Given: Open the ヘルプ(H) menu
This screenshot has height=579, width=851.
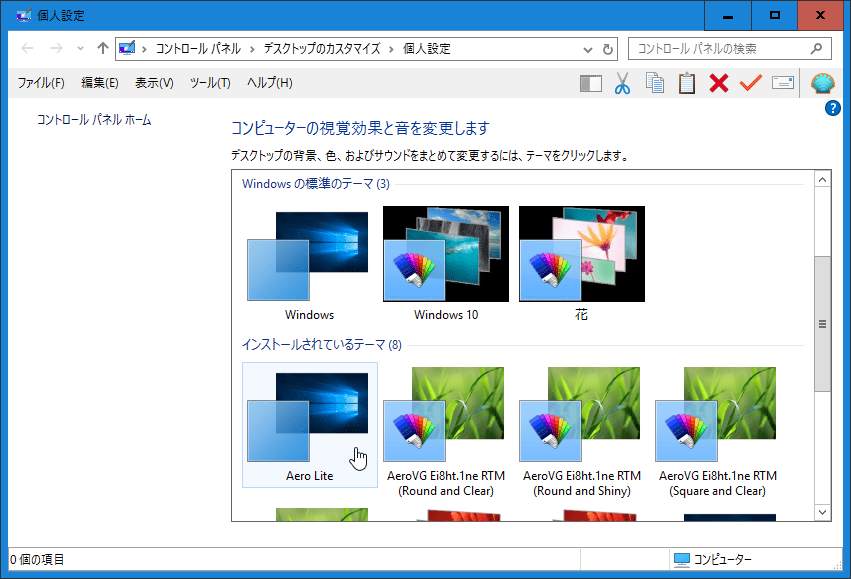Looking at the screenshot, I should click(270, 83).
